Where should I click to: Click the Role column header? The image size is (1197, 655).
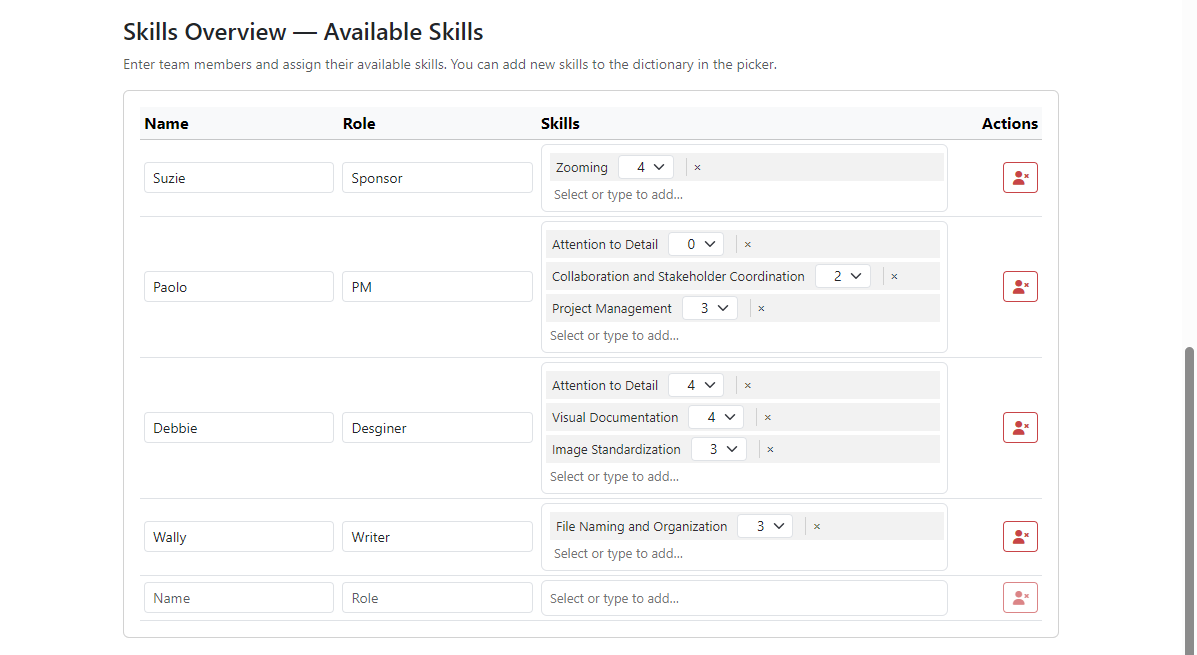tap(359, 124)
